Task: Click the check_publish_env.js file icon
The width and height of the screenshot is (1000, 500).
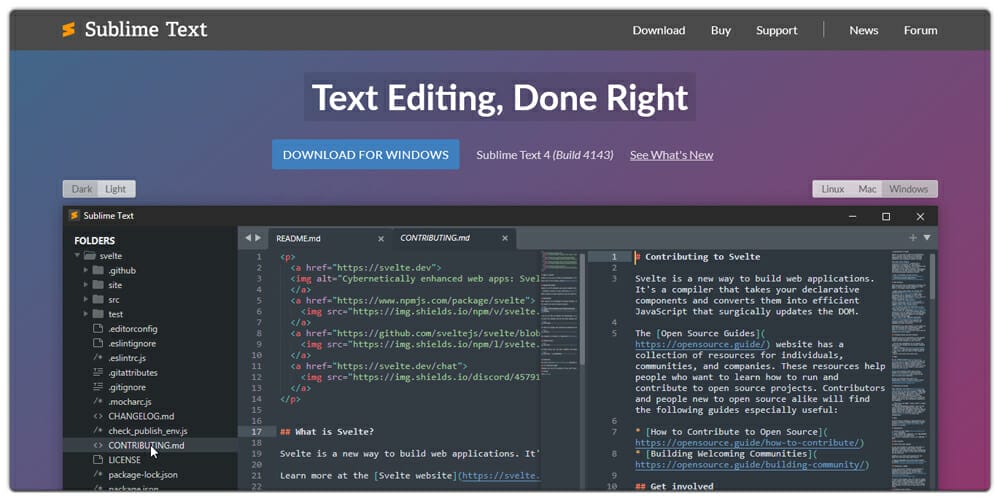Action: [98, 431]
